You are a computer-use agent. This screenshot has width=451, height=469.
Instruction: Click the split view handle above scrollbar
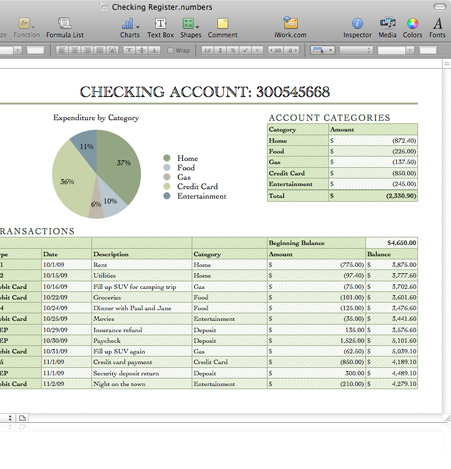click(x=447, y=64)
